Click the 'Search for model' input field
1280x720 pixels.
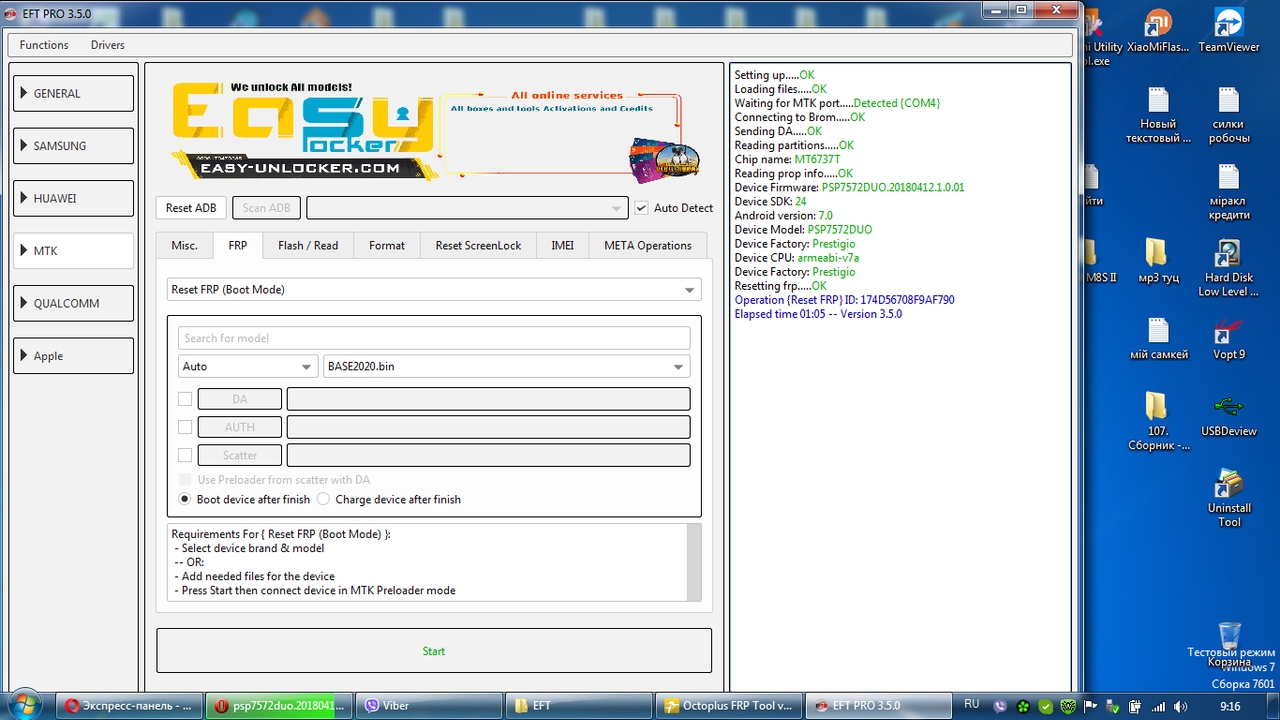coord(434,338)
